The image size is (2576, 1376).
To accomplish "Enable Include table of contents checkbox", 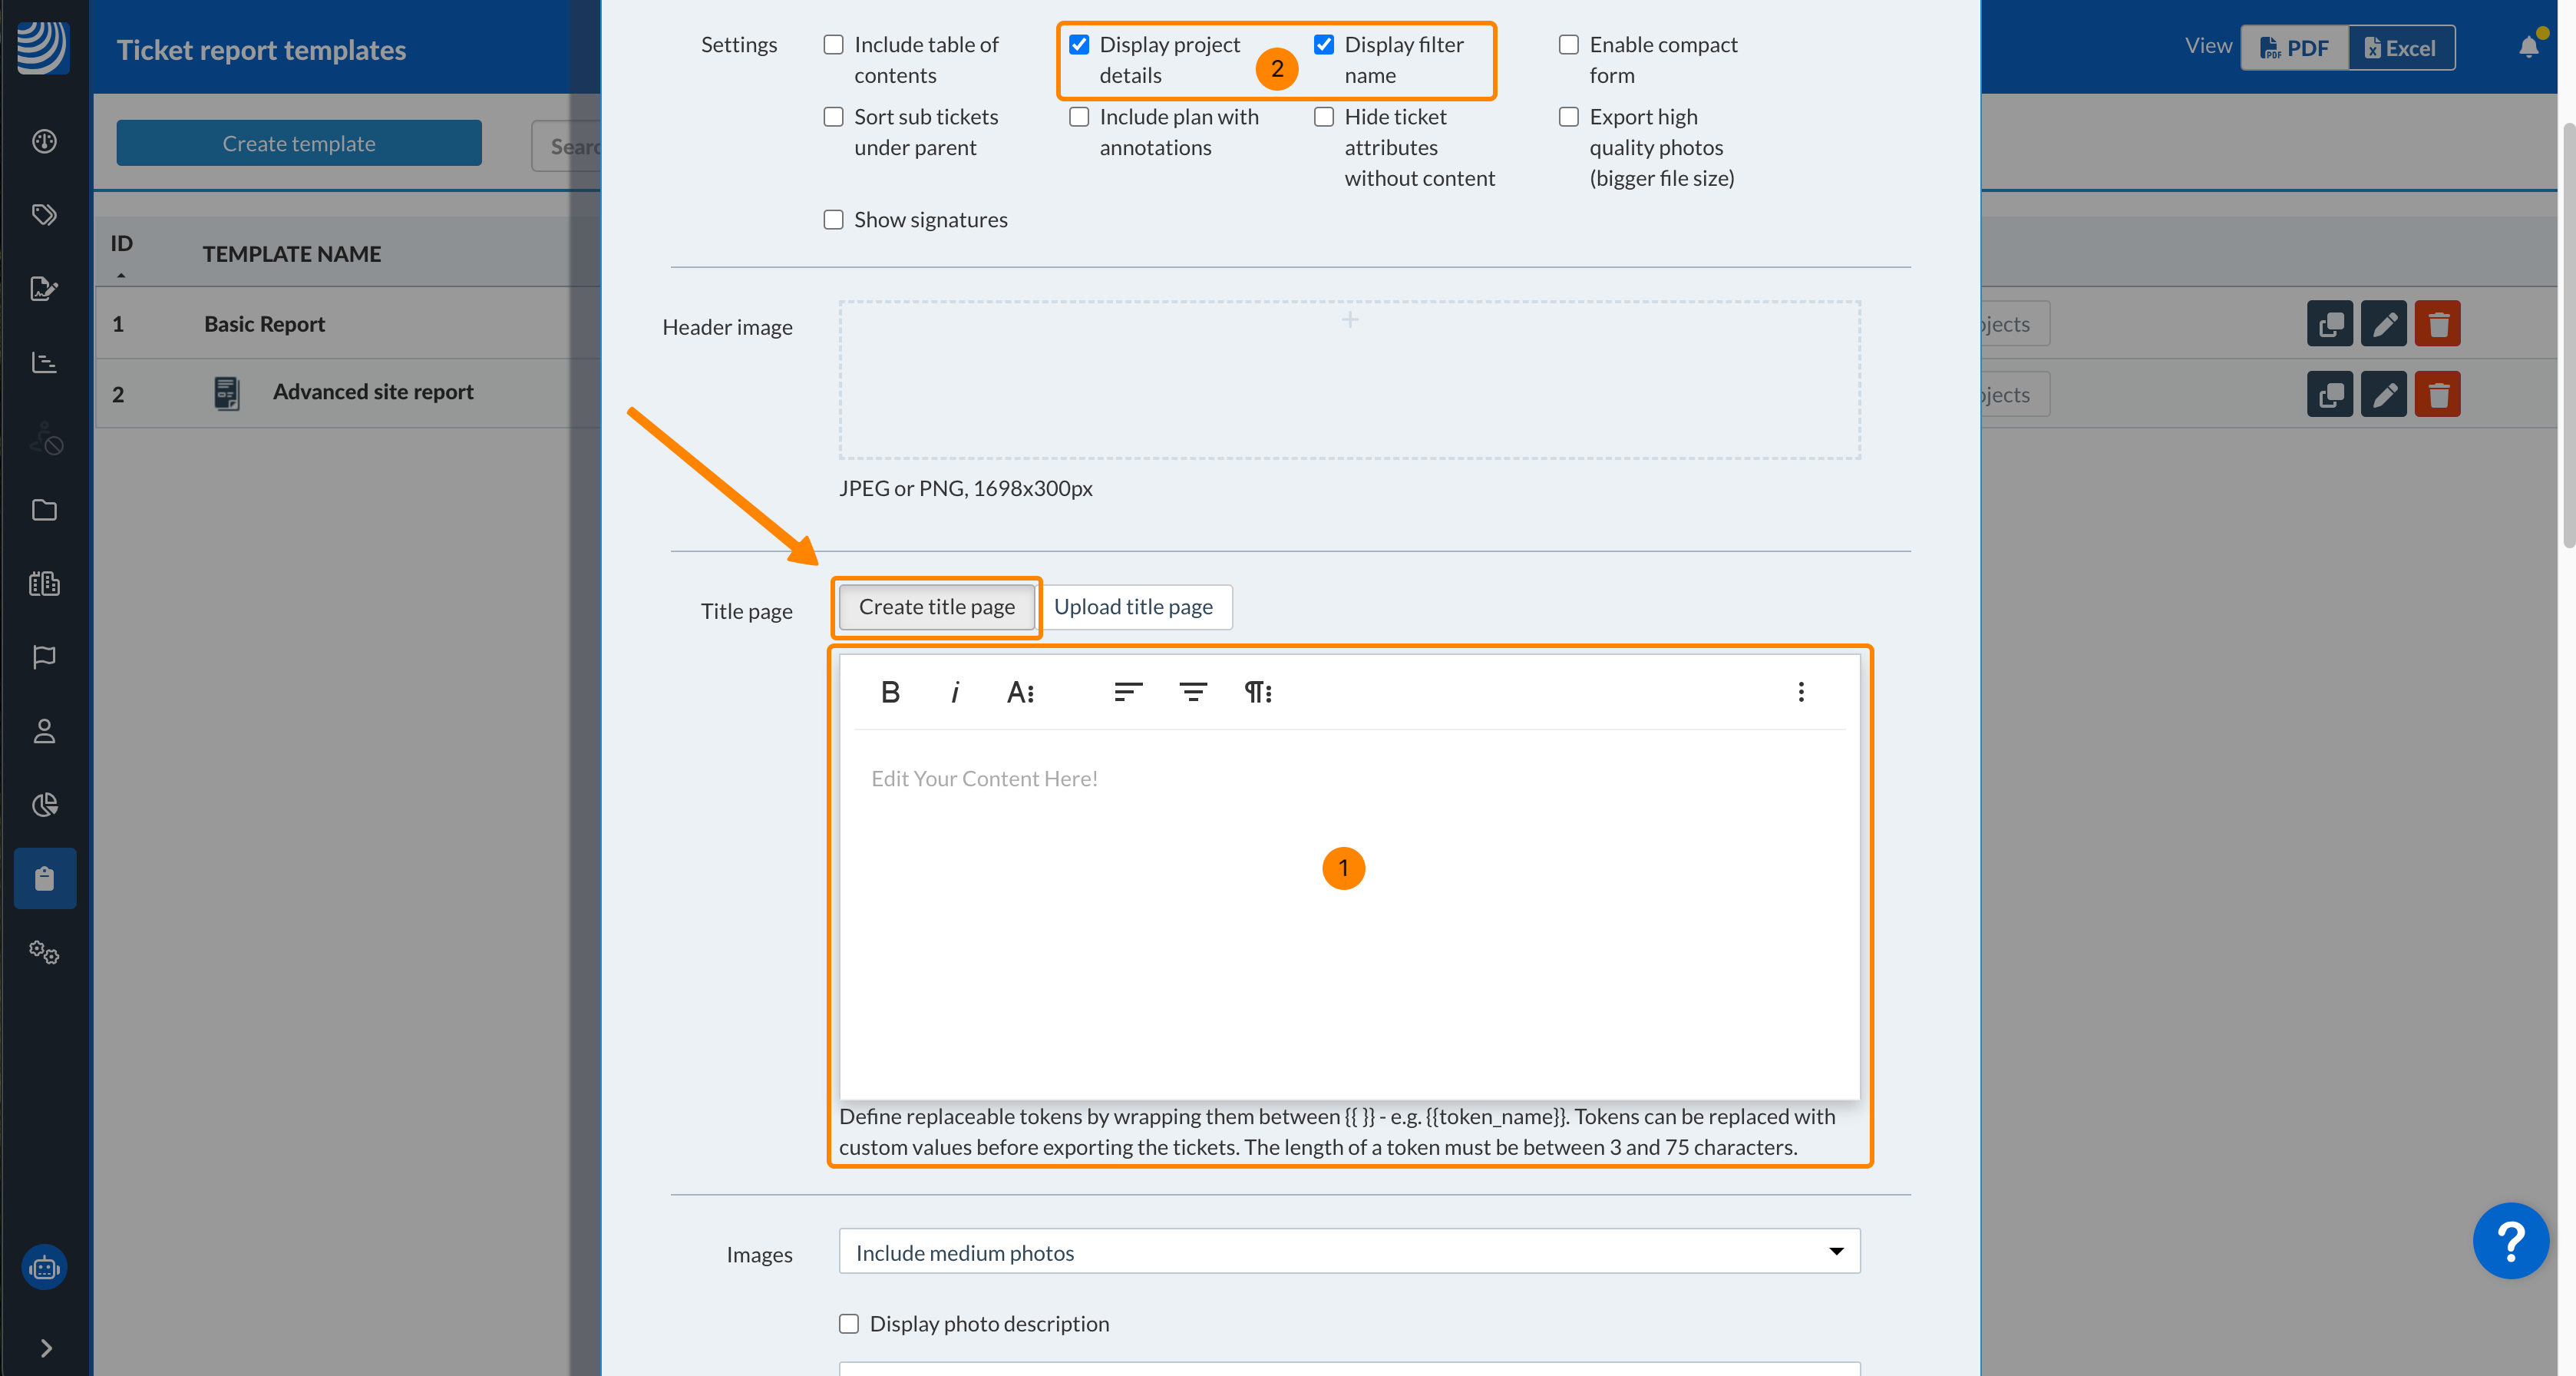I will click(833, 45).
